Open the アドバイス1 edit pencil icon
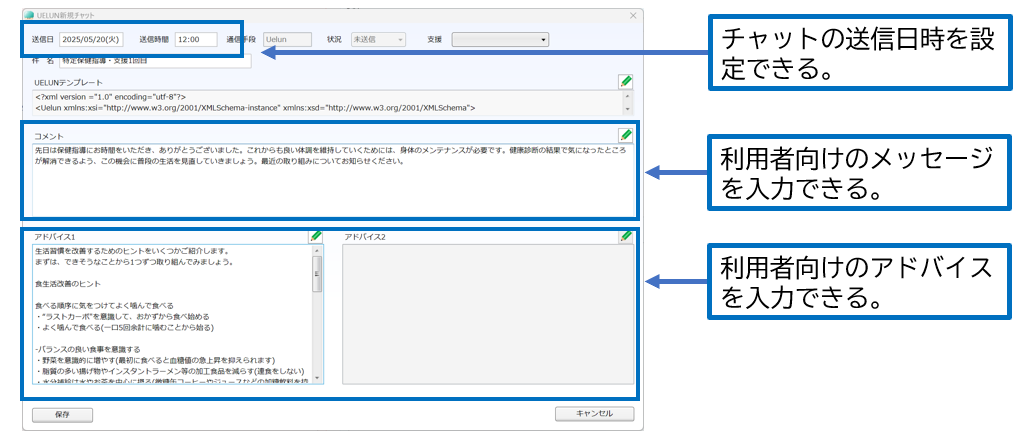This screenshot has width=1036, height=432. [x=316, y=237]
